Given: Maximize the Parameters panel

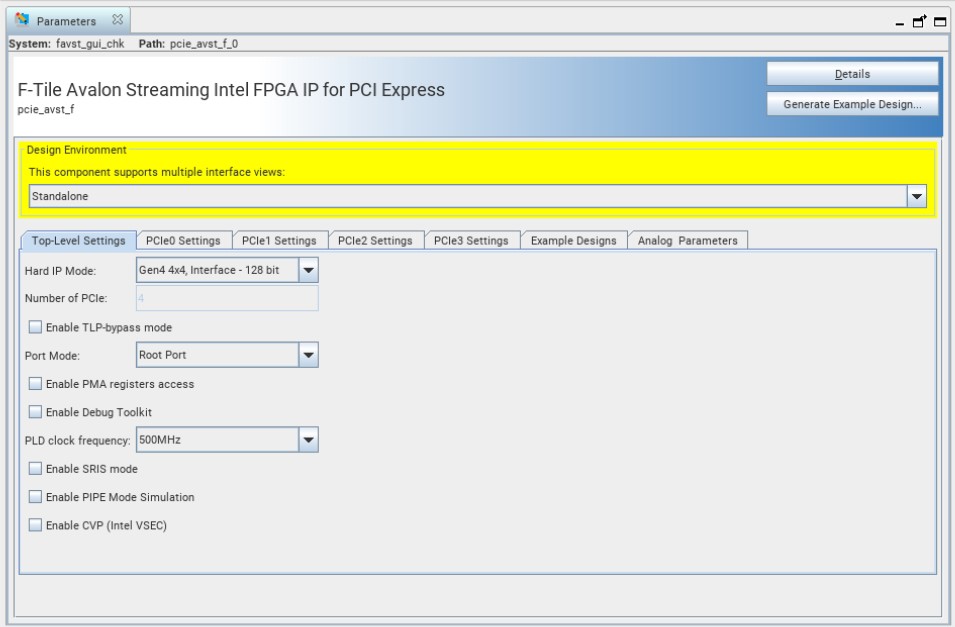Looking at the screenshot, I should [940, 22].
